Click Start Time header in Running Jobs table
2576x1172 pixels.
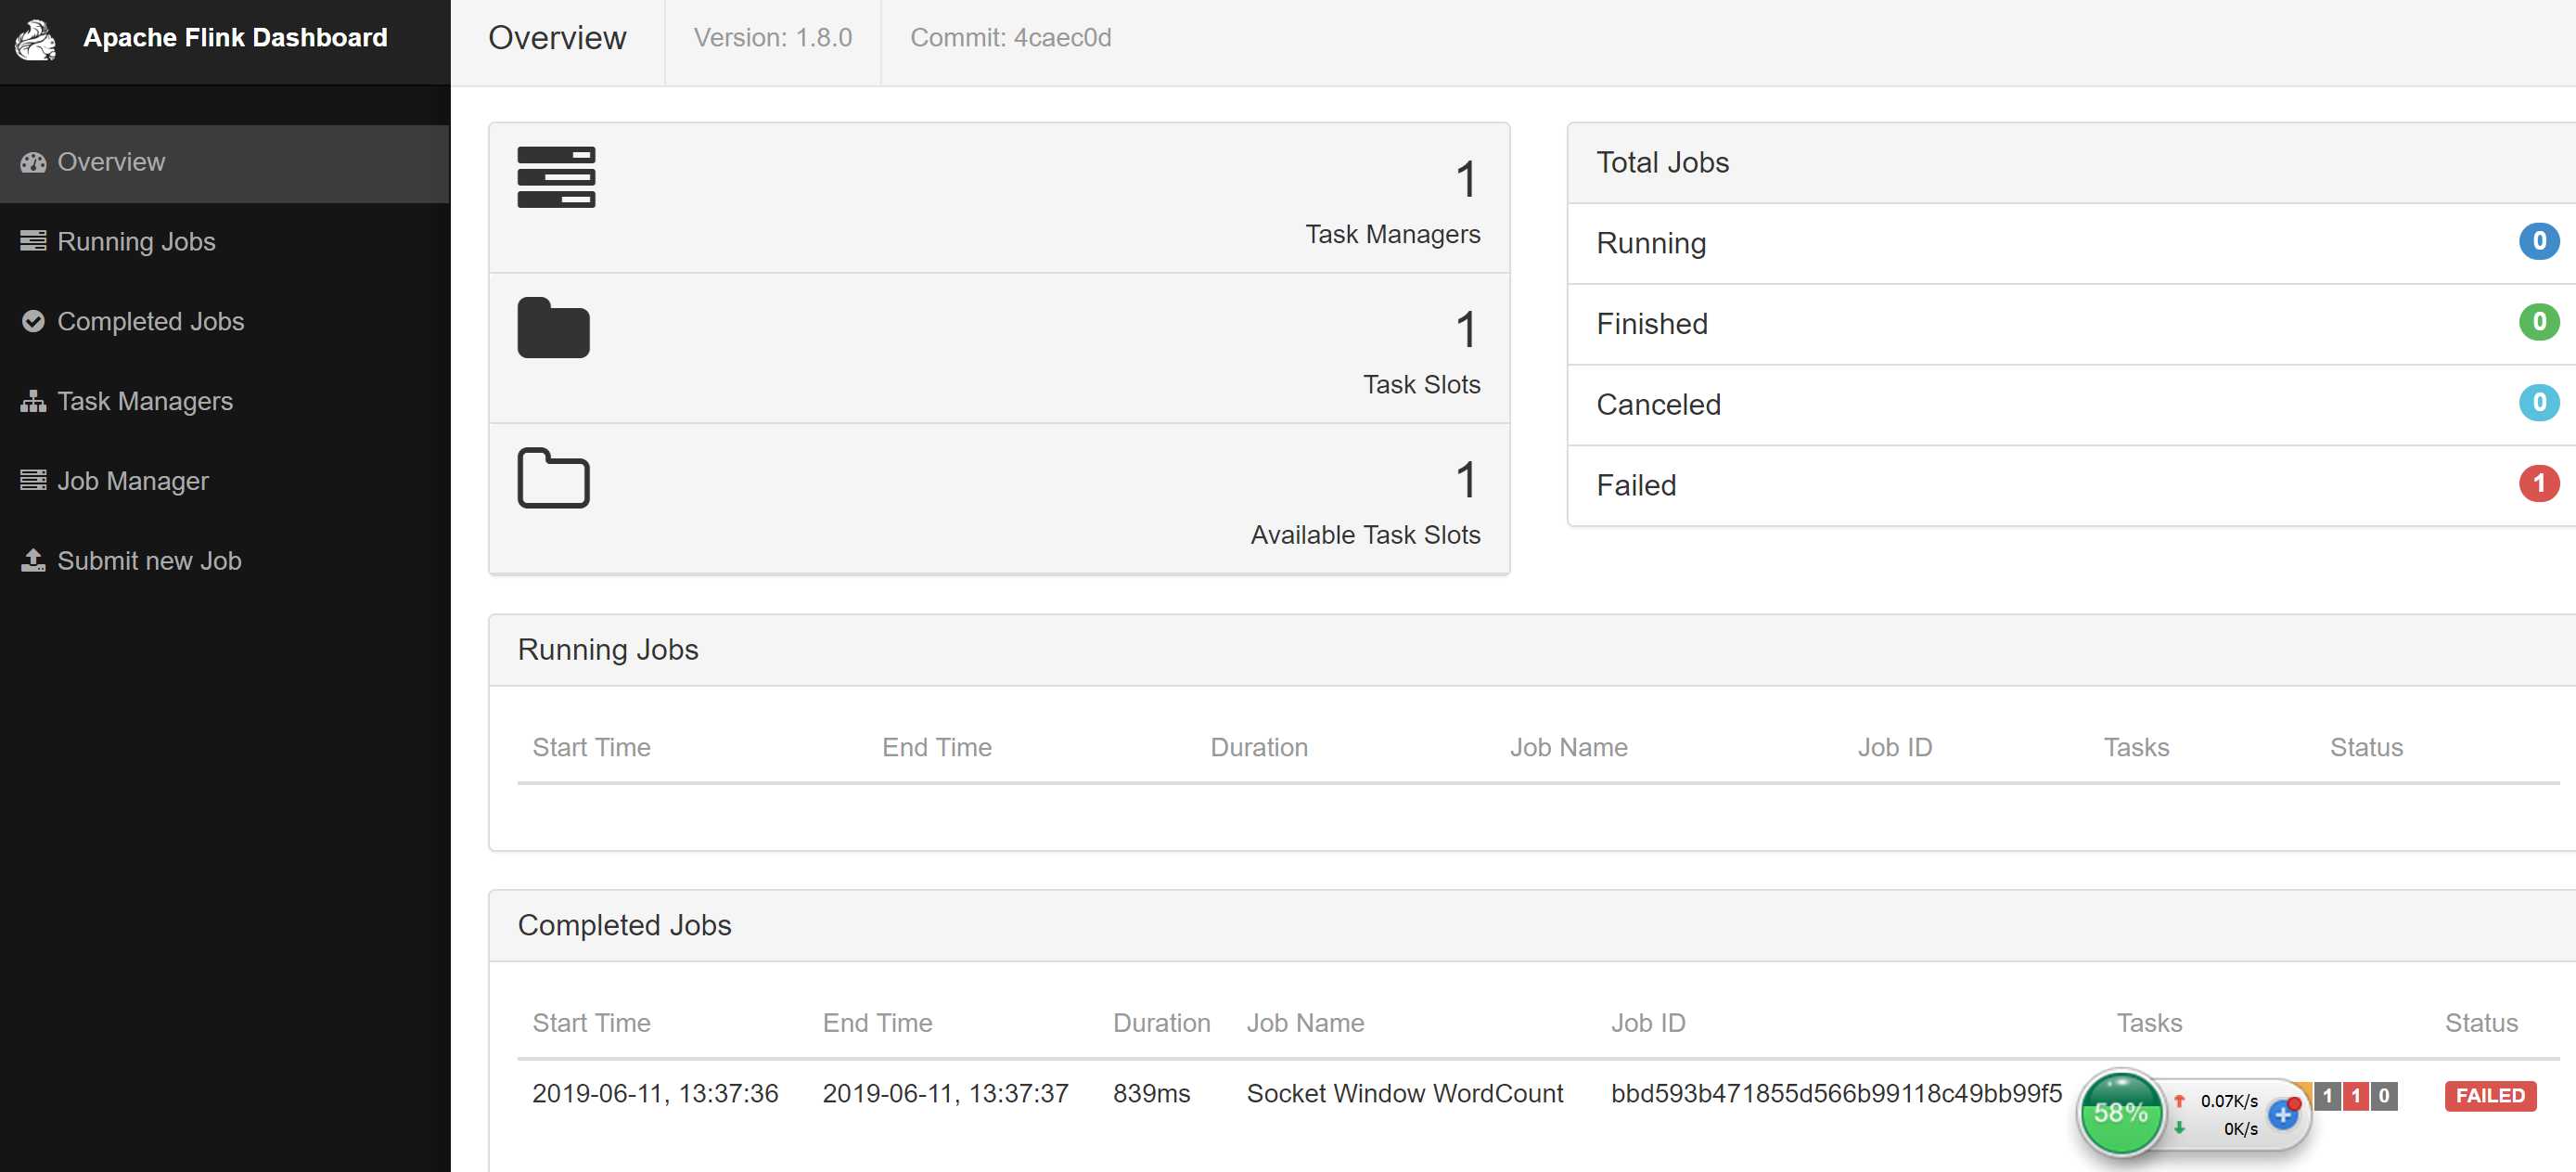point(591,747)
